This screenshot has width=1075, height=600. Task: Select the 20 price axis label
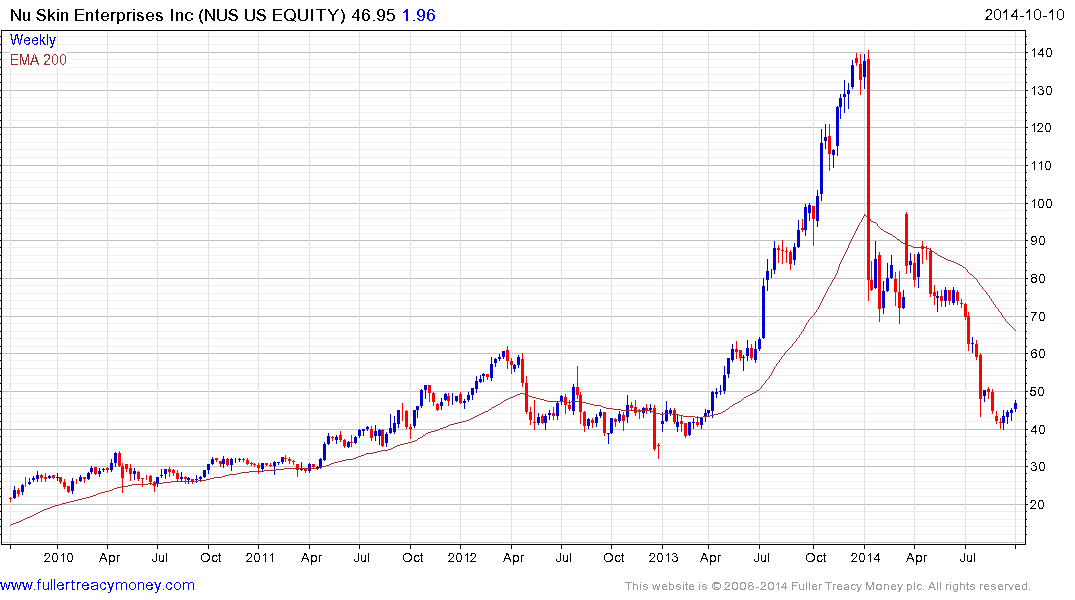pos(1037,505)
